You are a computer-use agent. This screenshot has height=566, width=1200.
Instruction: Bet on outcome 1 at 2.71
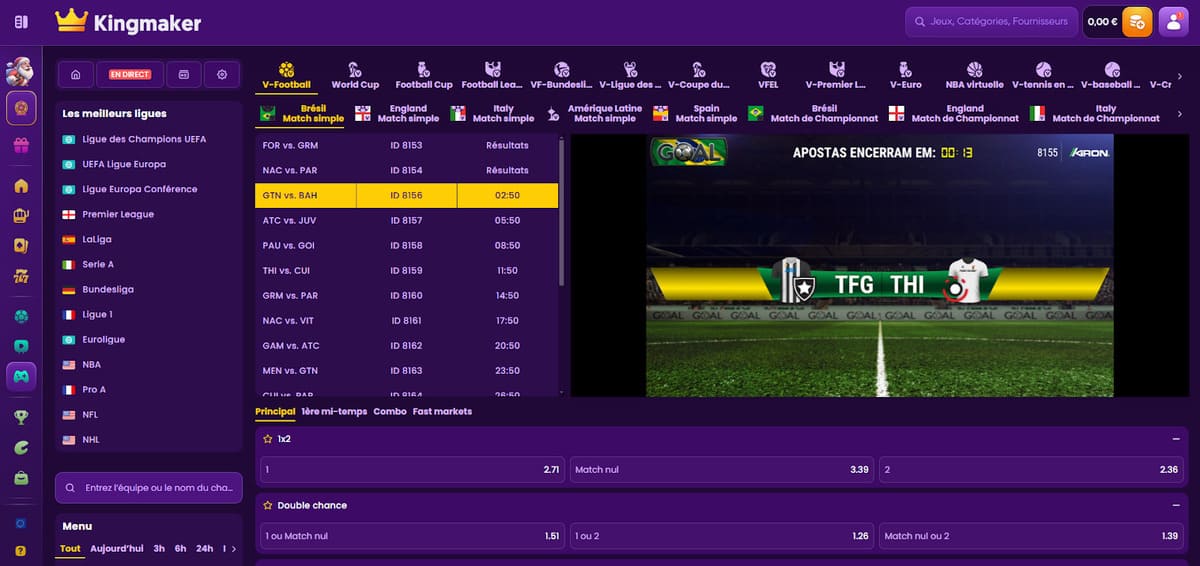coord(412,470)
